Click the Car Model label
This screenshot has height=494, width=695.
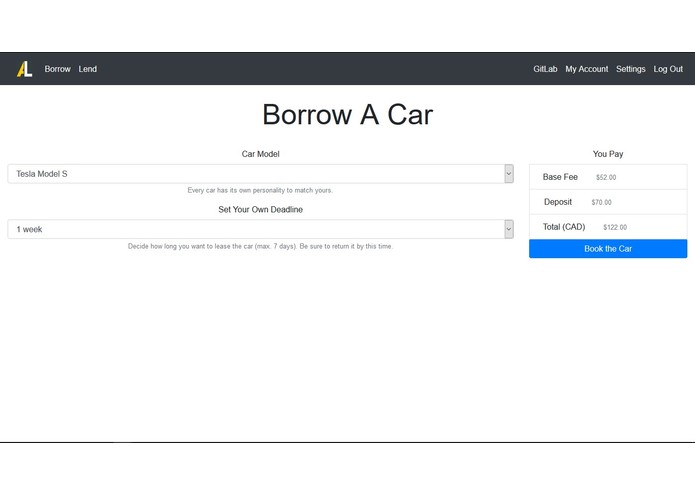pos(261,154)
